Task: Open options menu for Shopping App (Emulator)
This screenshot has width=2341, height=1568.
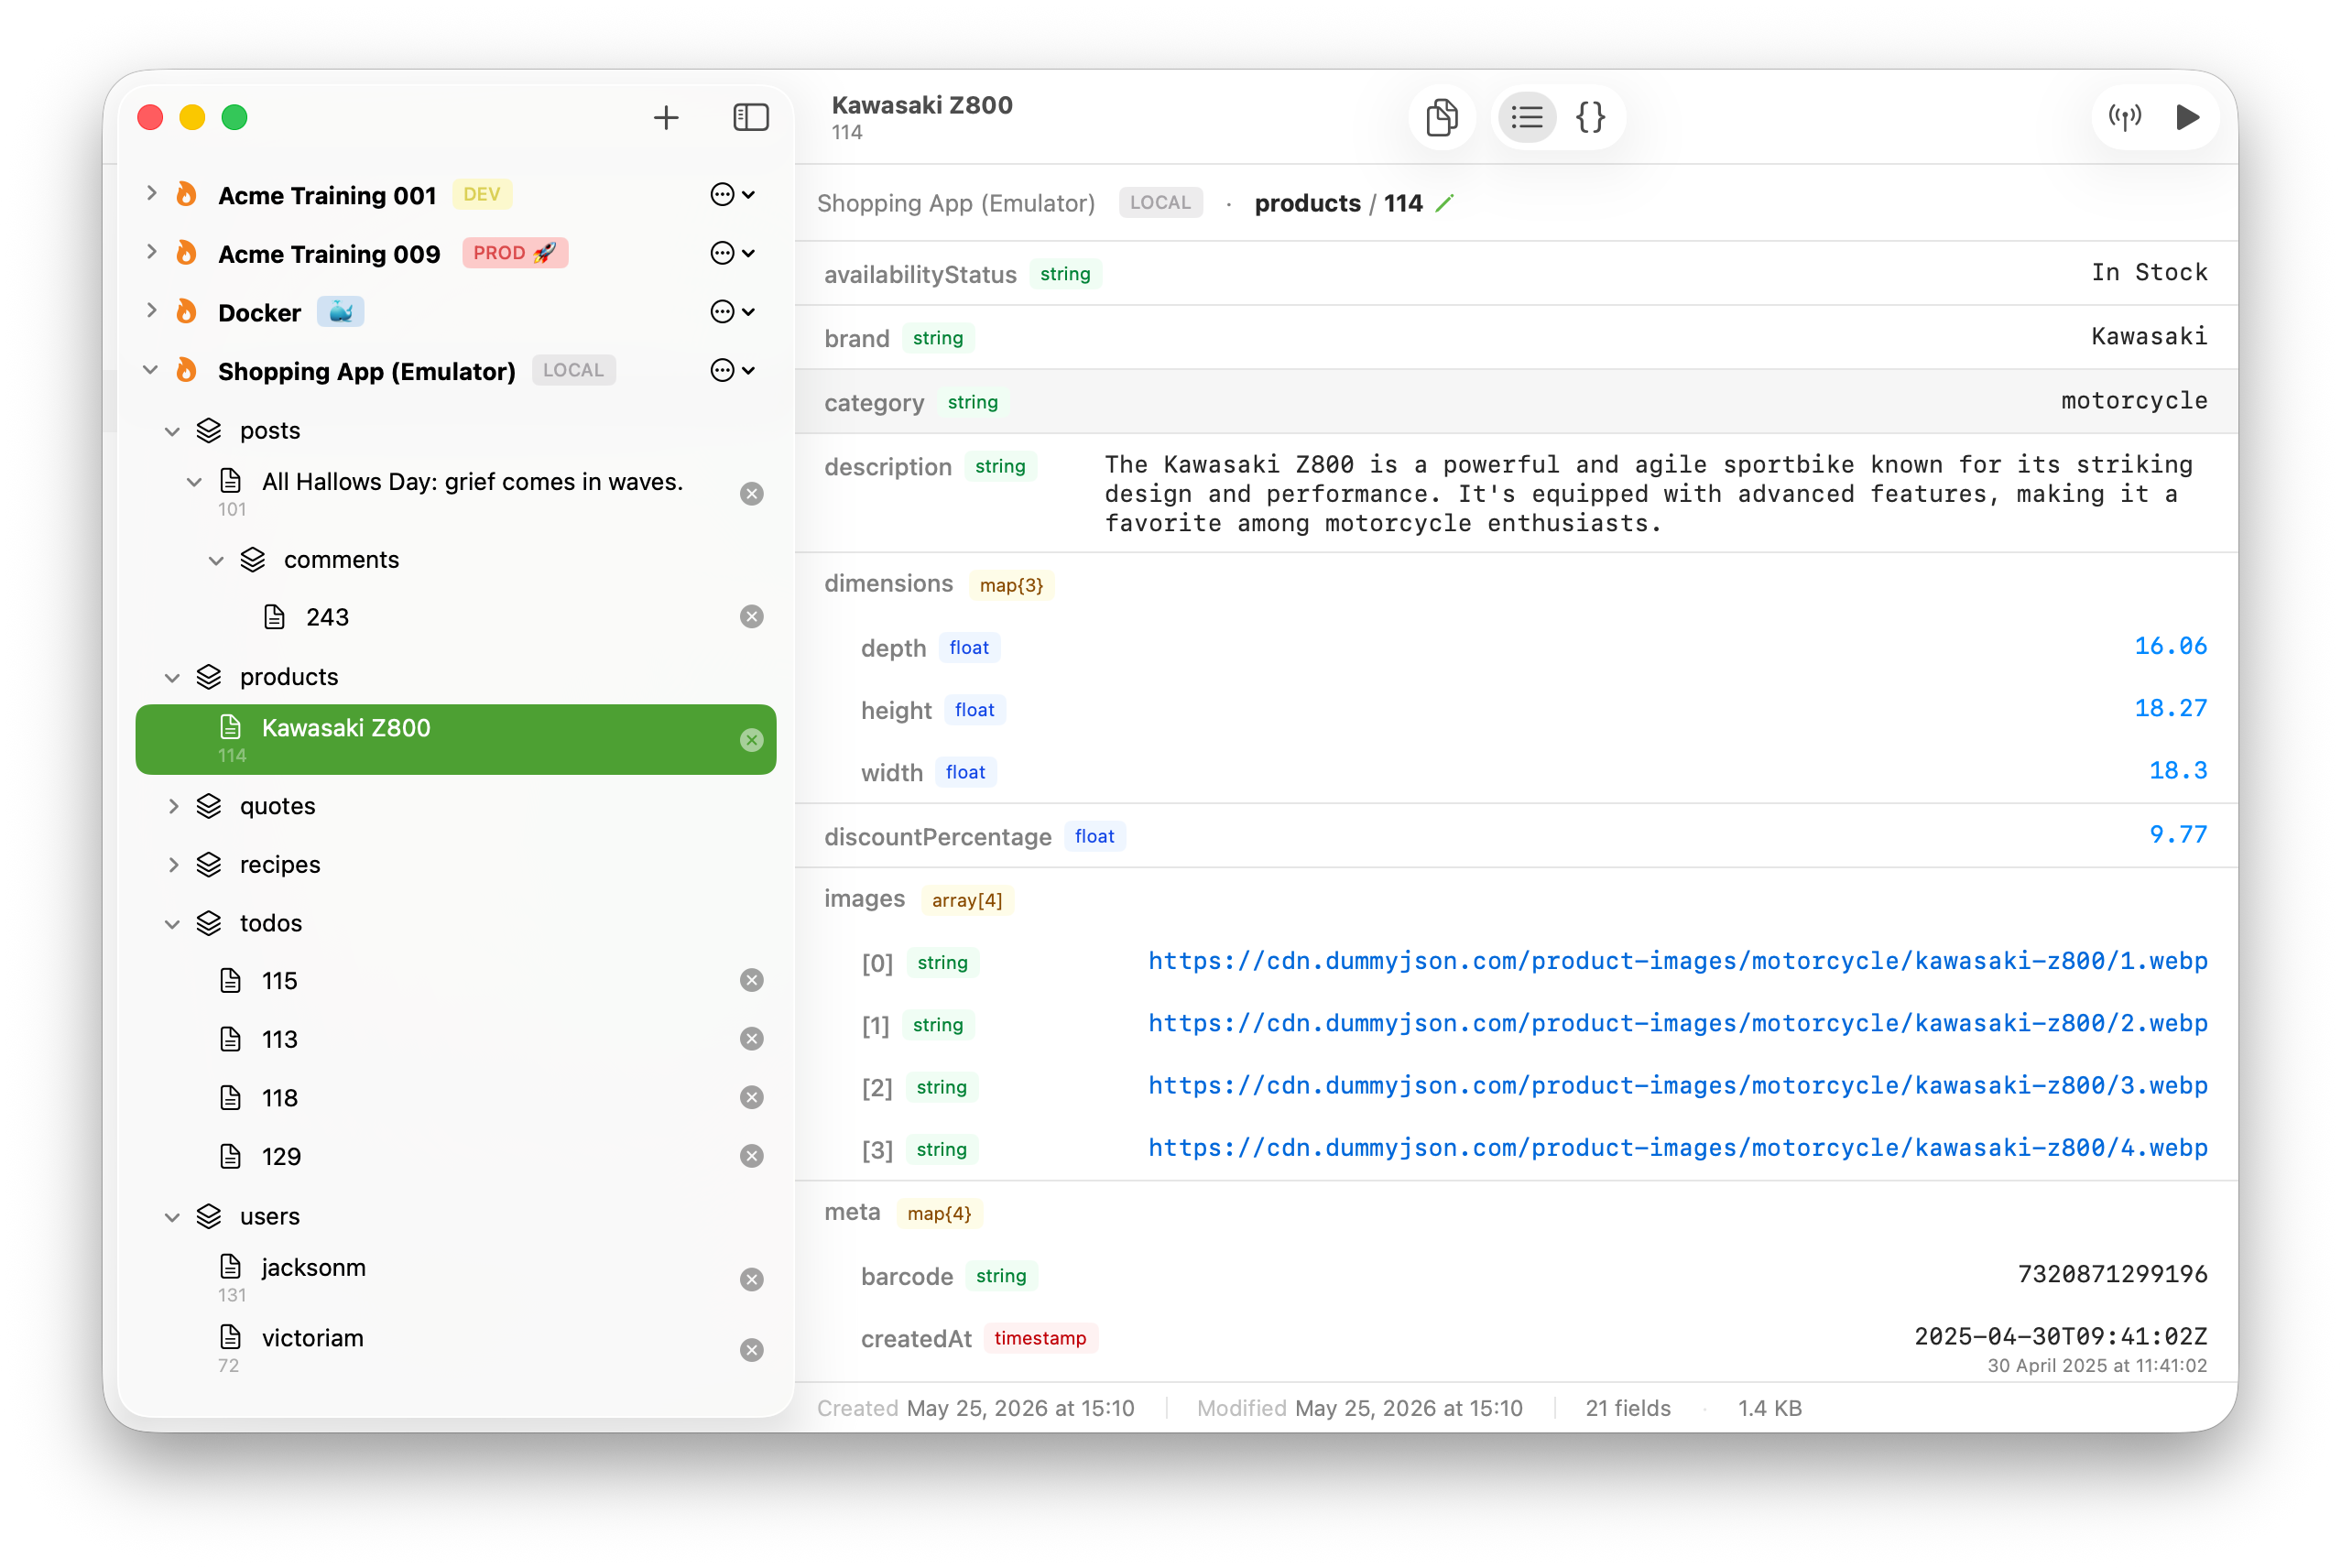Action: click(732, 370)
